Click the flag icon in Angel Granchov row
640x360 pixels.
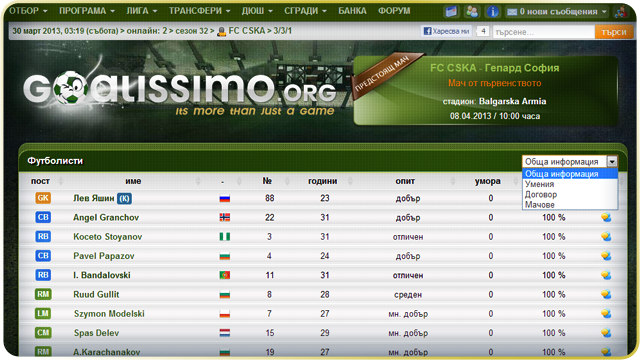[x=225, y=218]
